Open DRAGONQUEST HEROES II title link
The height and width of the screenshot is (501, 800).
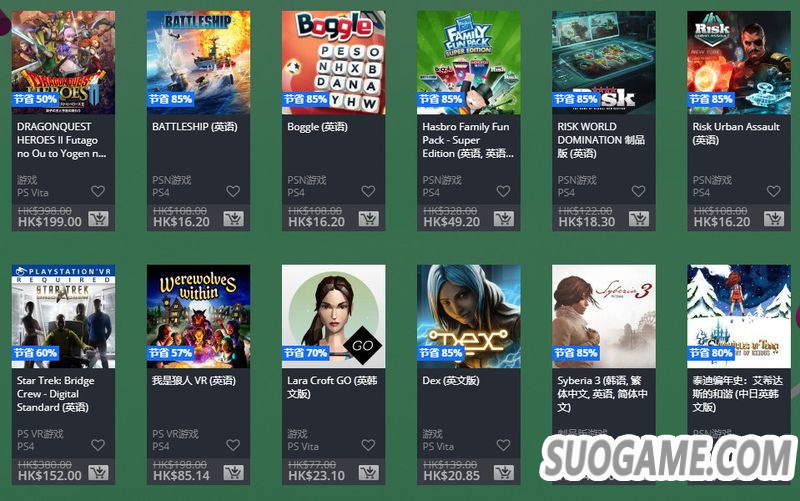pos(62,140)
